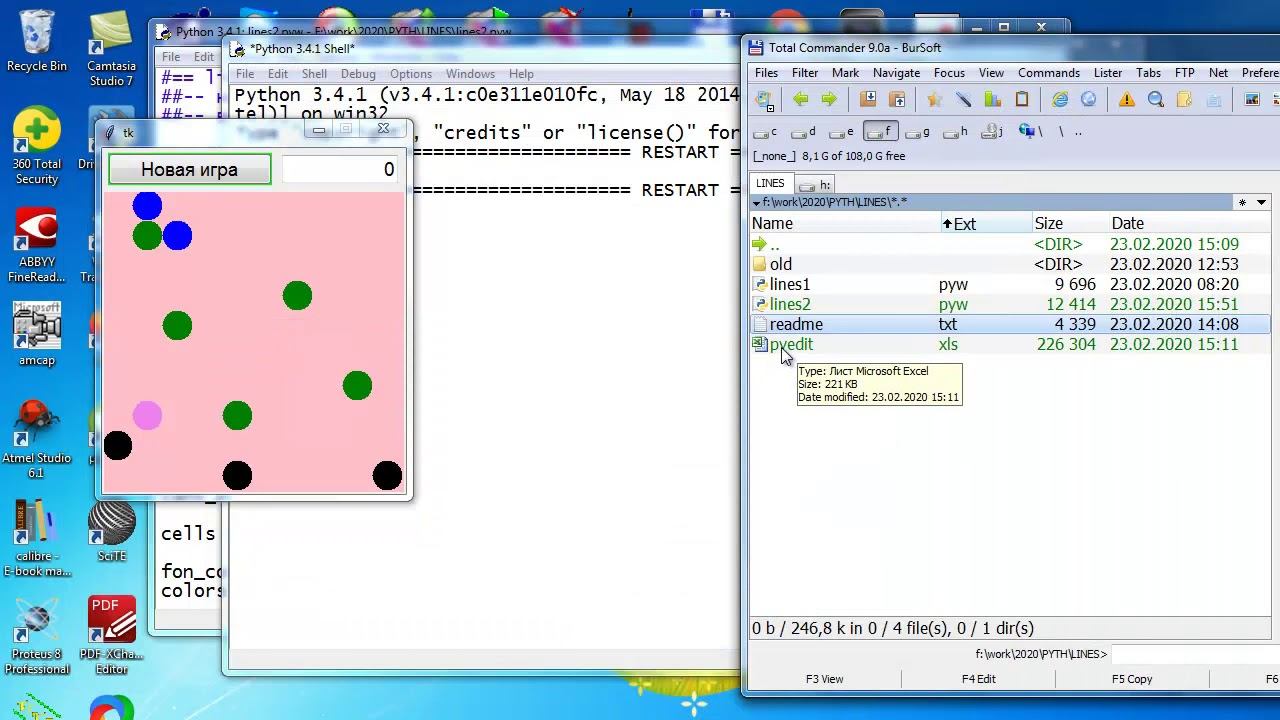Switch to optical drive j in drive bar
Screen dimensions: 1280x720
click(992, 131)
